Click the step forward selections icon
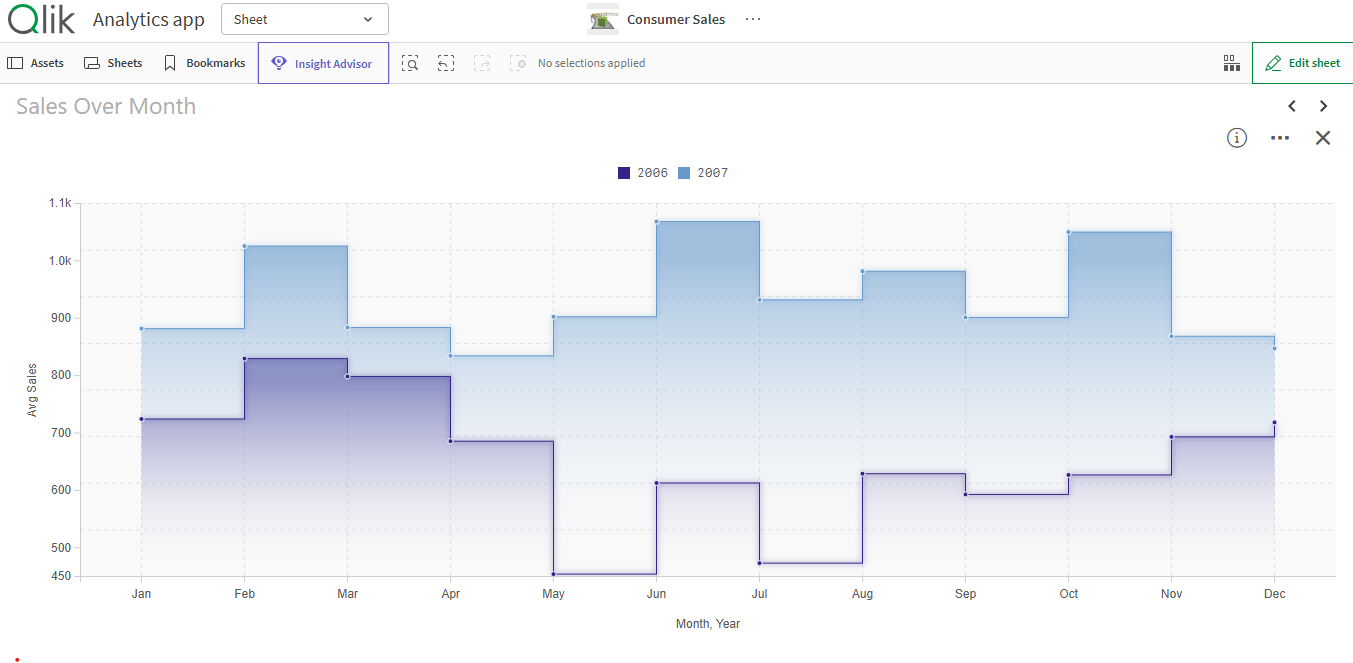The width and height of the screenshot is (1353, 663). pos(482,63)
